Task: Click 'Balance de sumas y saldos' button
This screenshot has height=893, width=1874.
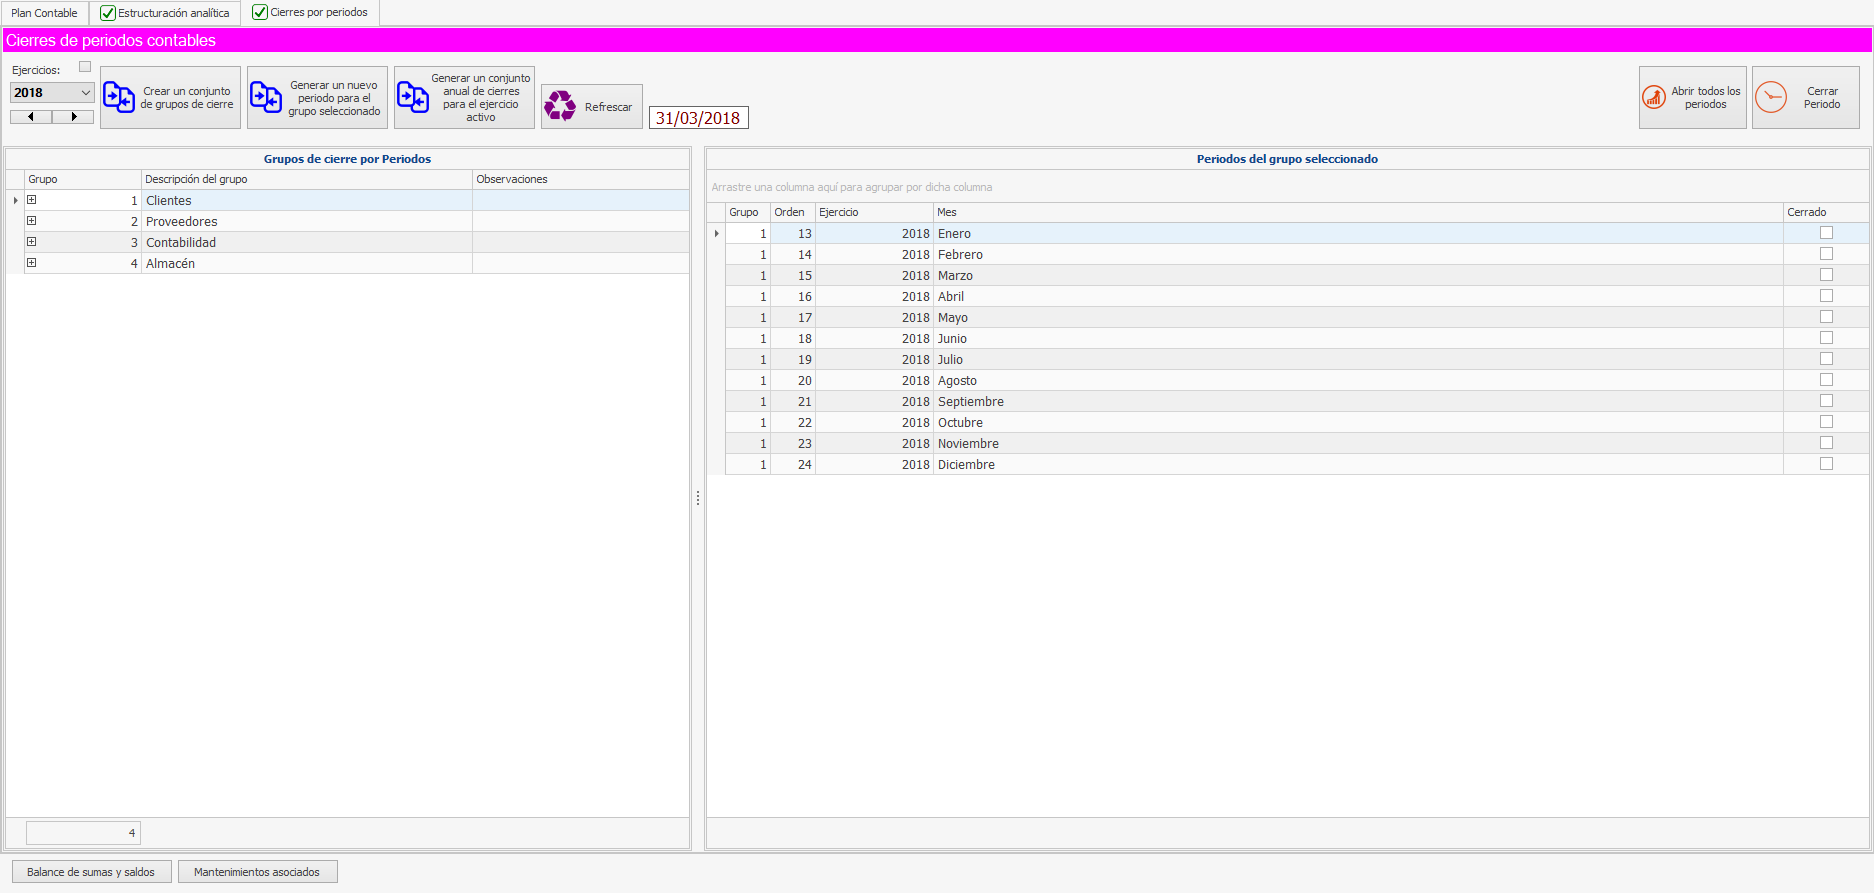Action: 91,872
